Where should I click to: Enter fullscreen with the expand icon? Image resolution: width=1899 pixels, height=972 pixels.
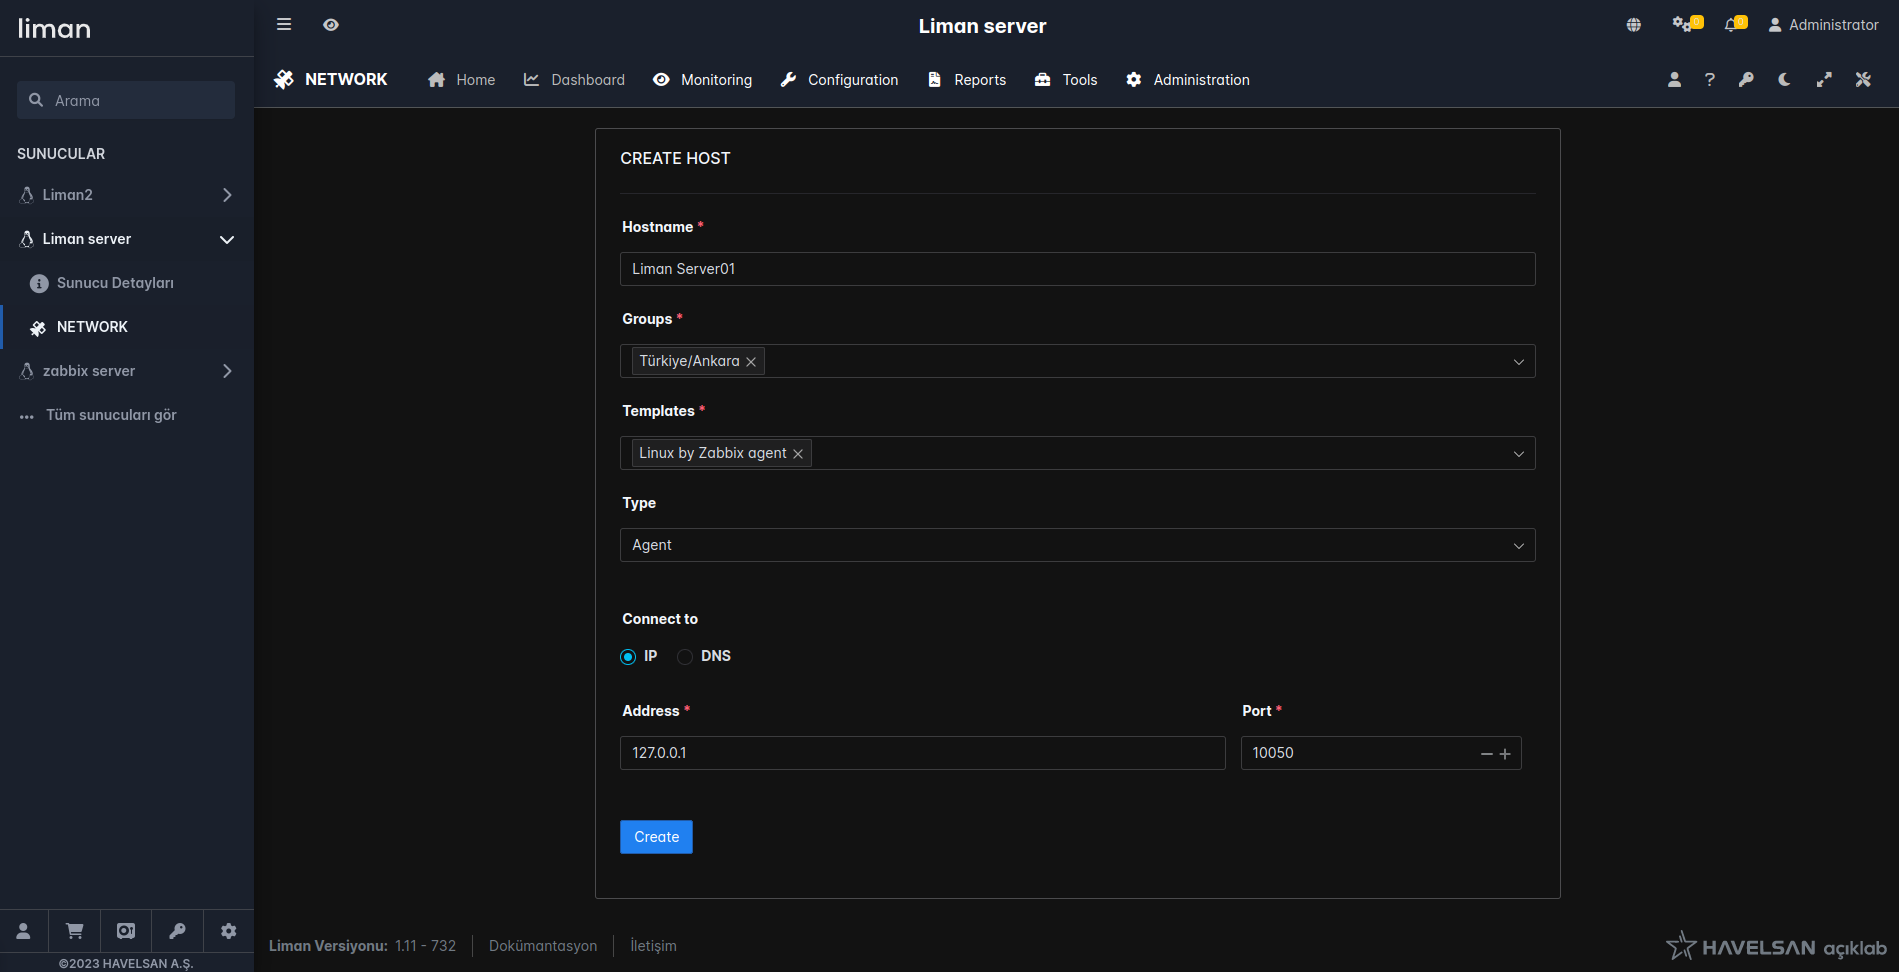[x=1824, y=80]
